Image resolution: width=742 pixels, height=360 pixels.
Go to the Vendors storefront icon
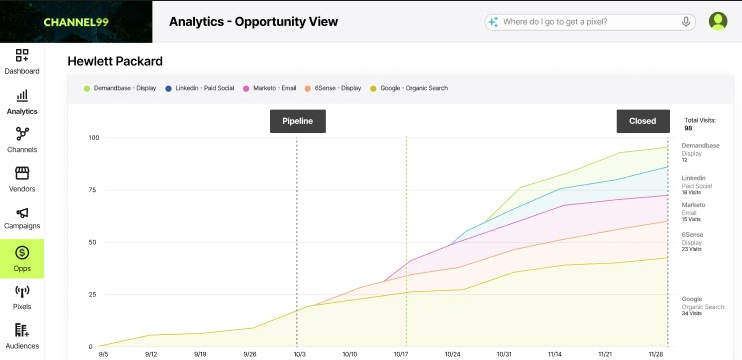tap(22, 173)
